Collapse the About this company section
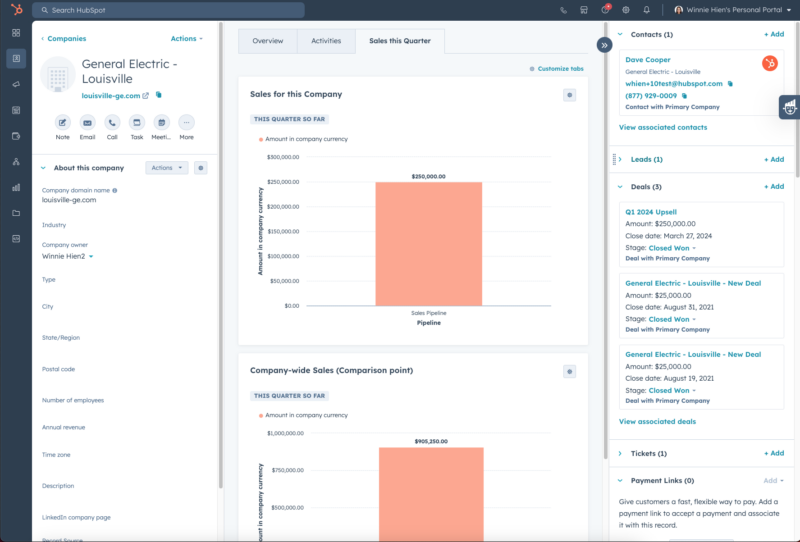The image size is (800, 542). 43,168
